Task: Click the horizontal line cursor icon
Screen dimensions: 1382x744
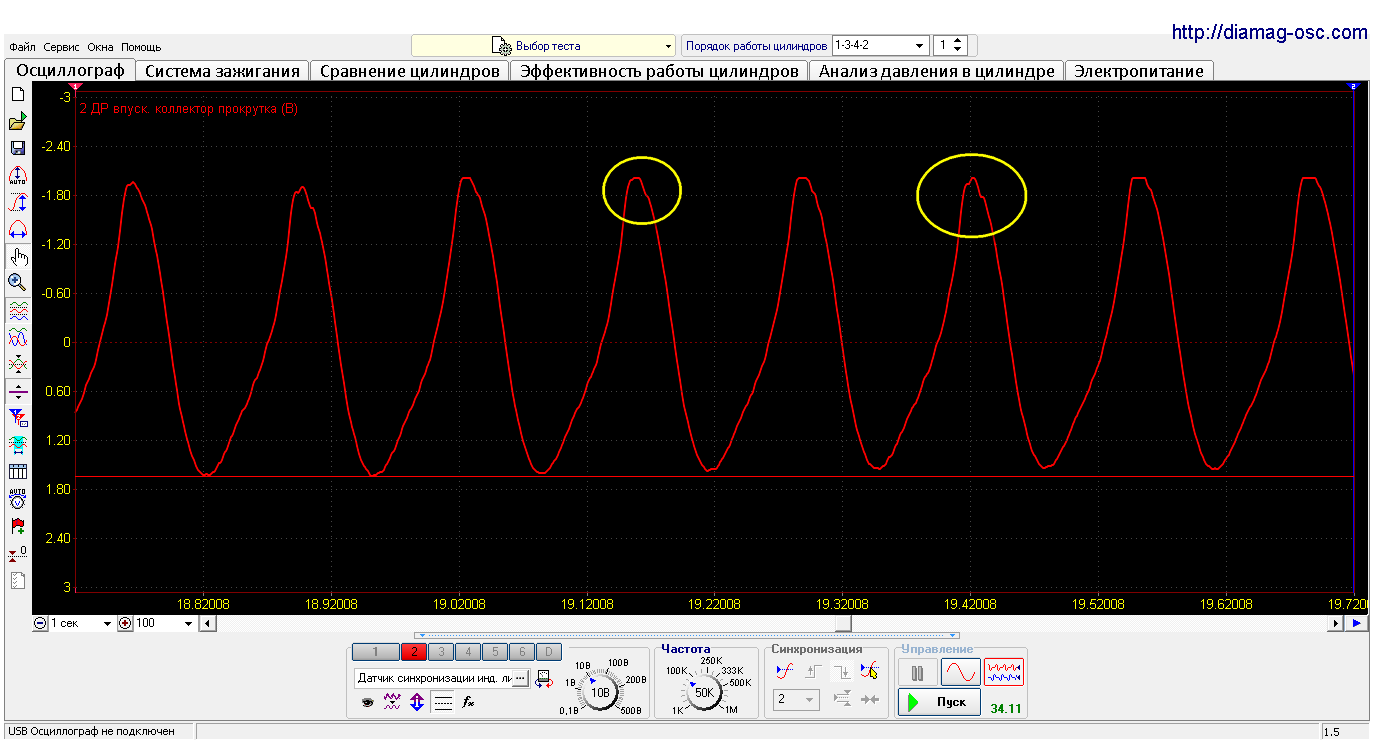Action: (x=17, y=391)
